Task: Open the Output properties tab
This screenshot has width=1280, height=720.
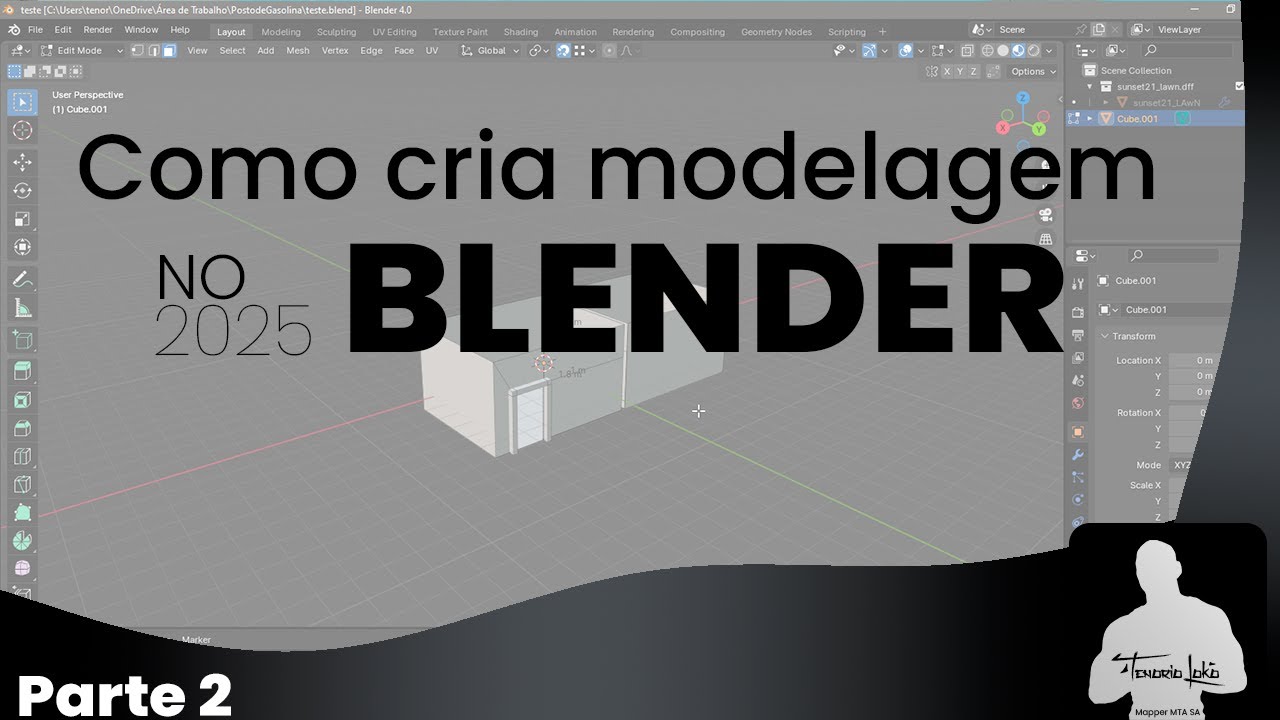Action: [x=1078, y=335]
